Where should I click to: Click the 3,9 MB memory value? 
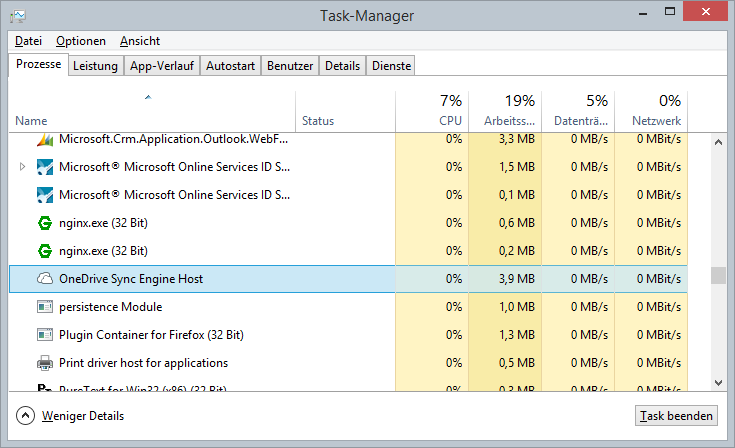(517, 279)
